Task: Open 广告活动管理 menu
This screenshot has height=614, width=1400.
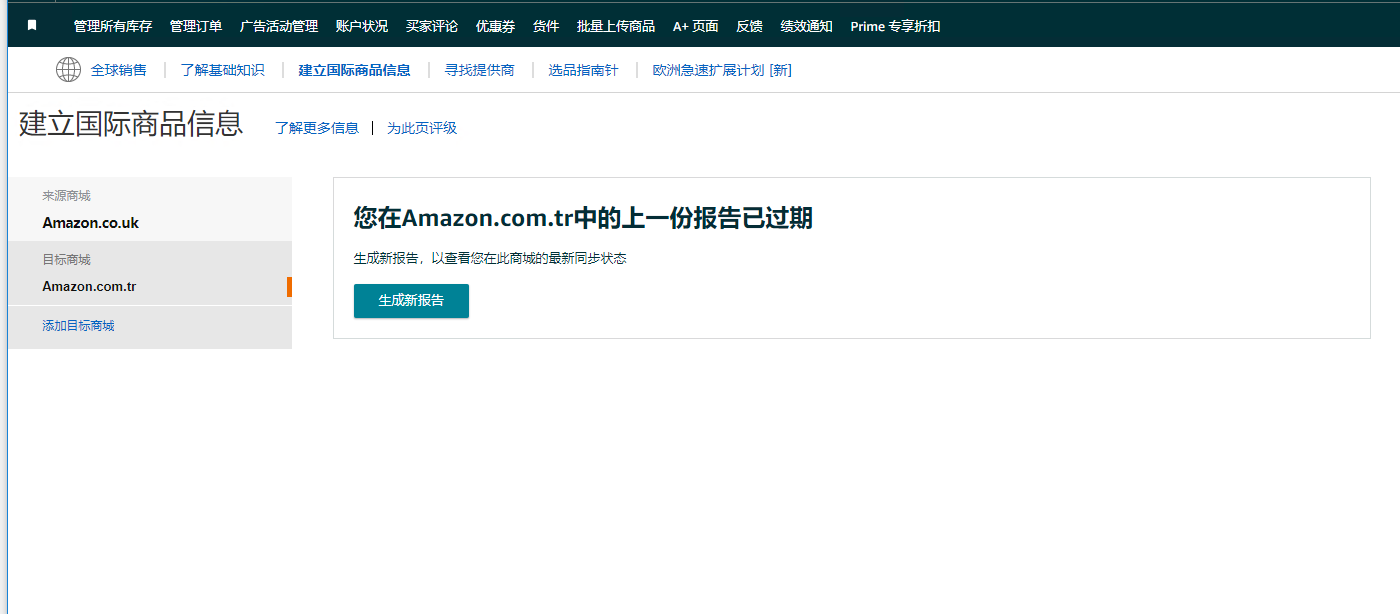Action: click(279, 26)
